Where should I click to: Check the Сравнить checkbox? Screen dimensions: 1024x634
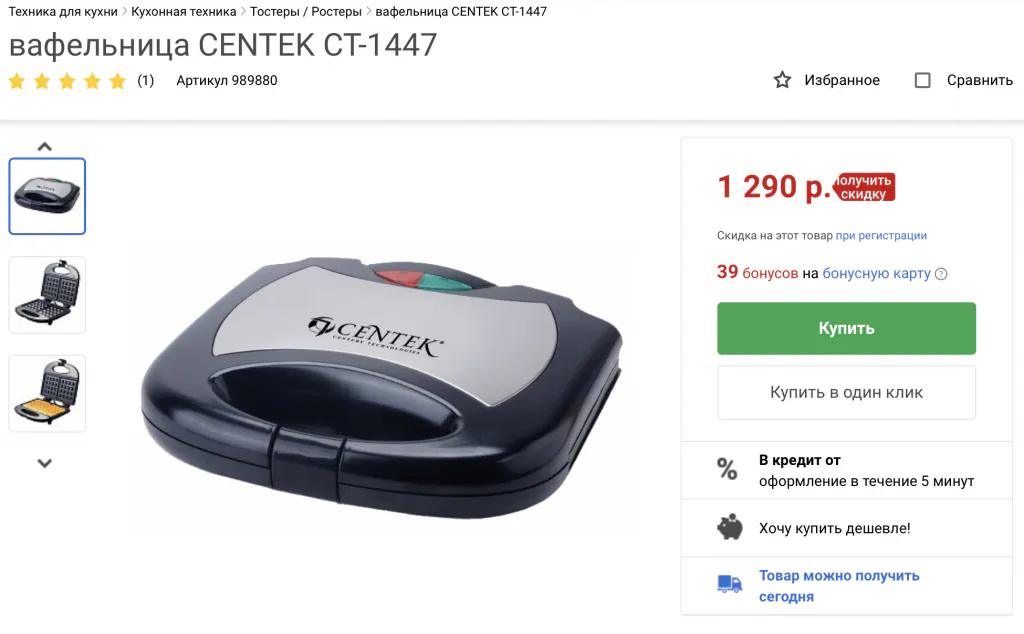click(x=922, y=80)
